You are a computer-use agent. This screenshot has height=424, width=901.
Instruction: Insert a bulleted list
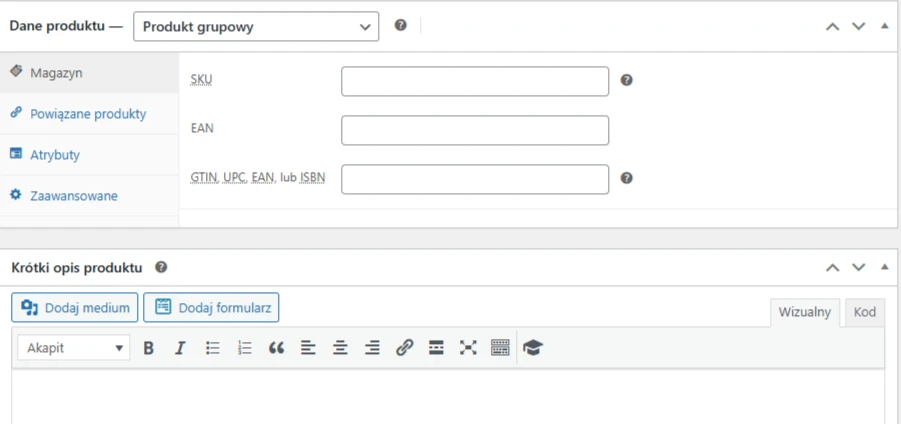pos(212,348)
